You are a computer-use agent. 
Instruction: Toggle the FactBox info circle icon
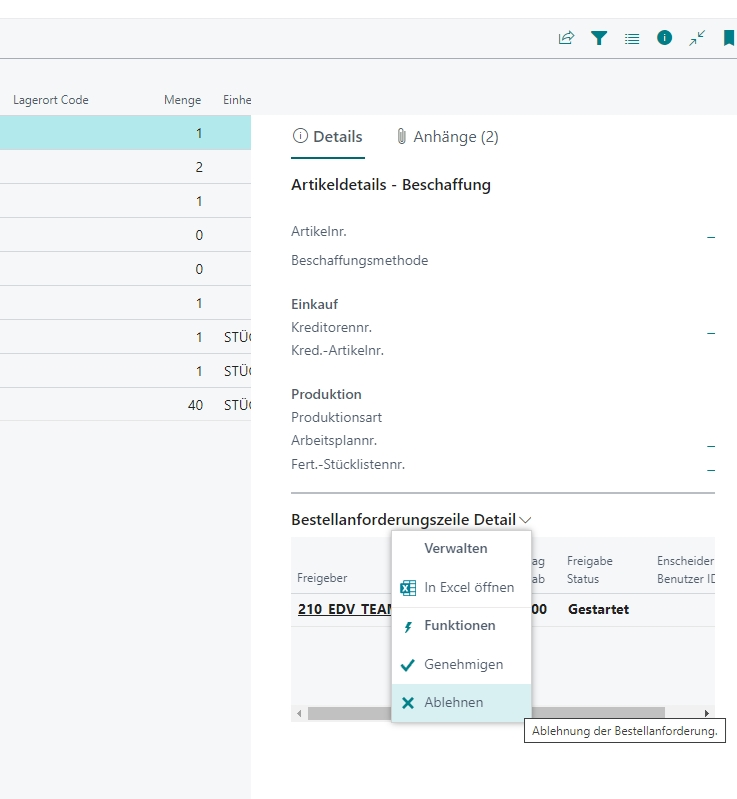coord(664,38)
